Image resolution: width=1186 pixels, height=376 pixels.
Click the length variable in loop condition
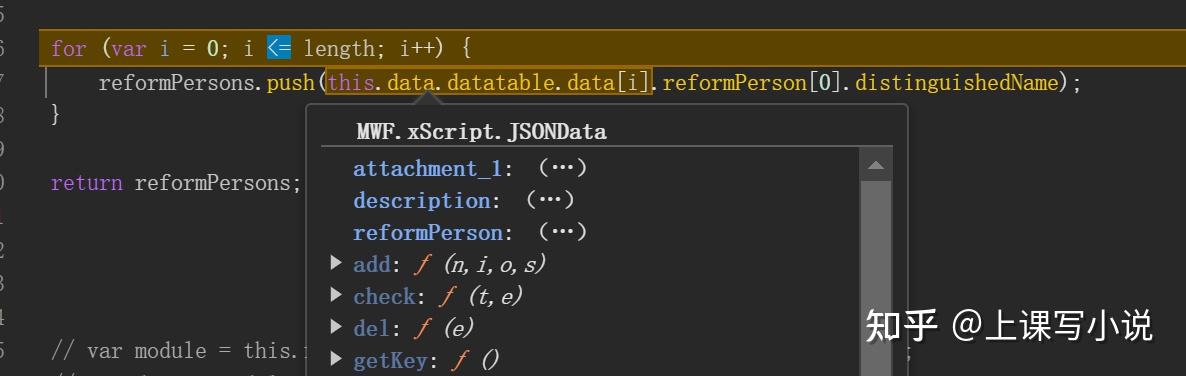pyautogui.click(x=339, y=49)
